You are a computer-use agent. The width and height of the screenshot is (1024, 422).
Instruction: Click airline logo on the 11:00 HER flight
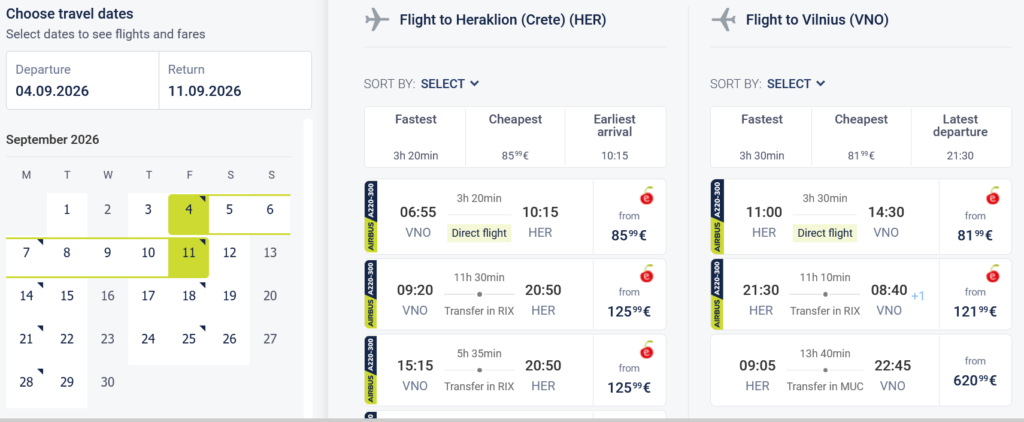pos(993,198)
